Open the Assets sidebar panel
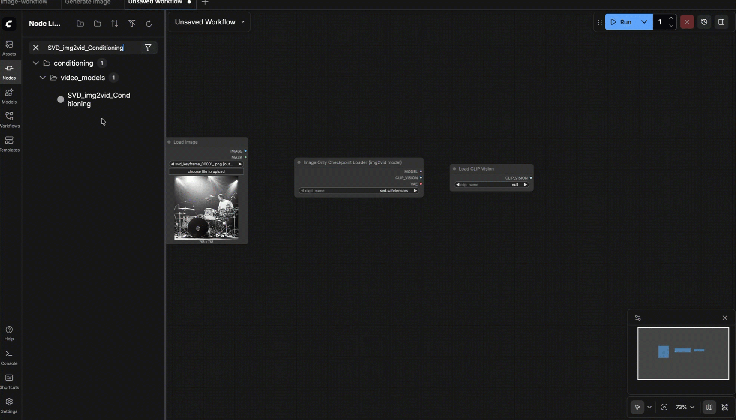This screenshot has width=736, height=420. point(9,47)
